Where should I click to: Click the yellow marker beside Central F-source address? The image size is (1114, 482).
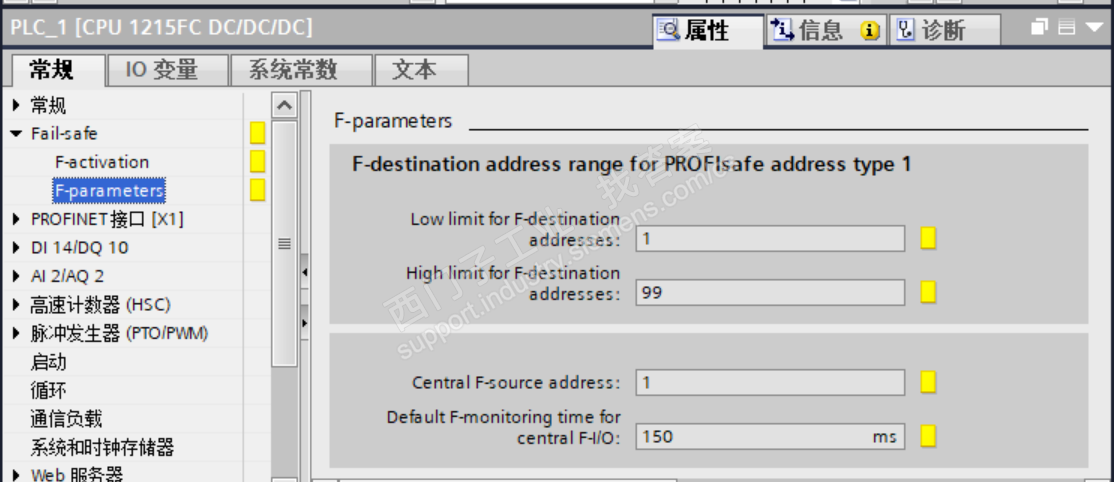tap(928, 382)
